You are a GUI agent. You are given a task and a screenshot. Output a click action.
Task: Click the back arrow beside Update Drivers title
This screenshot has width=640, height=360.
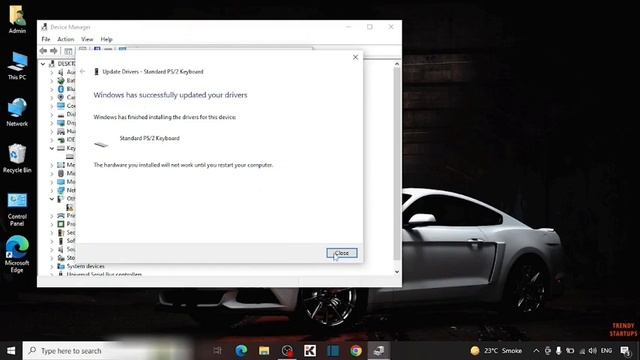coord(82,71)
